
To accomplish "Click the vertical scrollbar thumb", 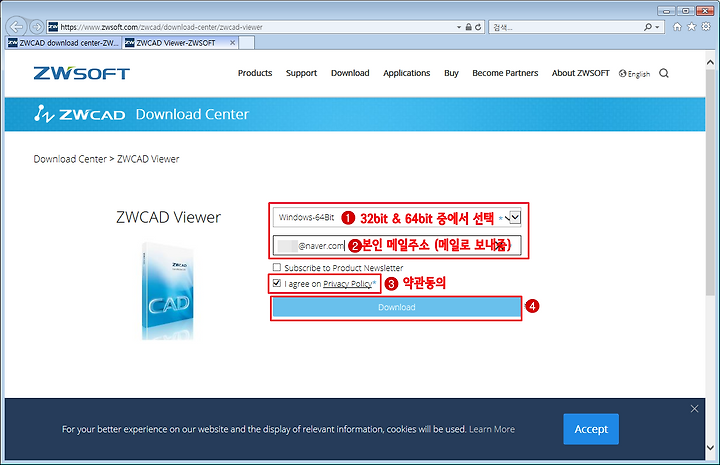I will [x=710, y=183].
